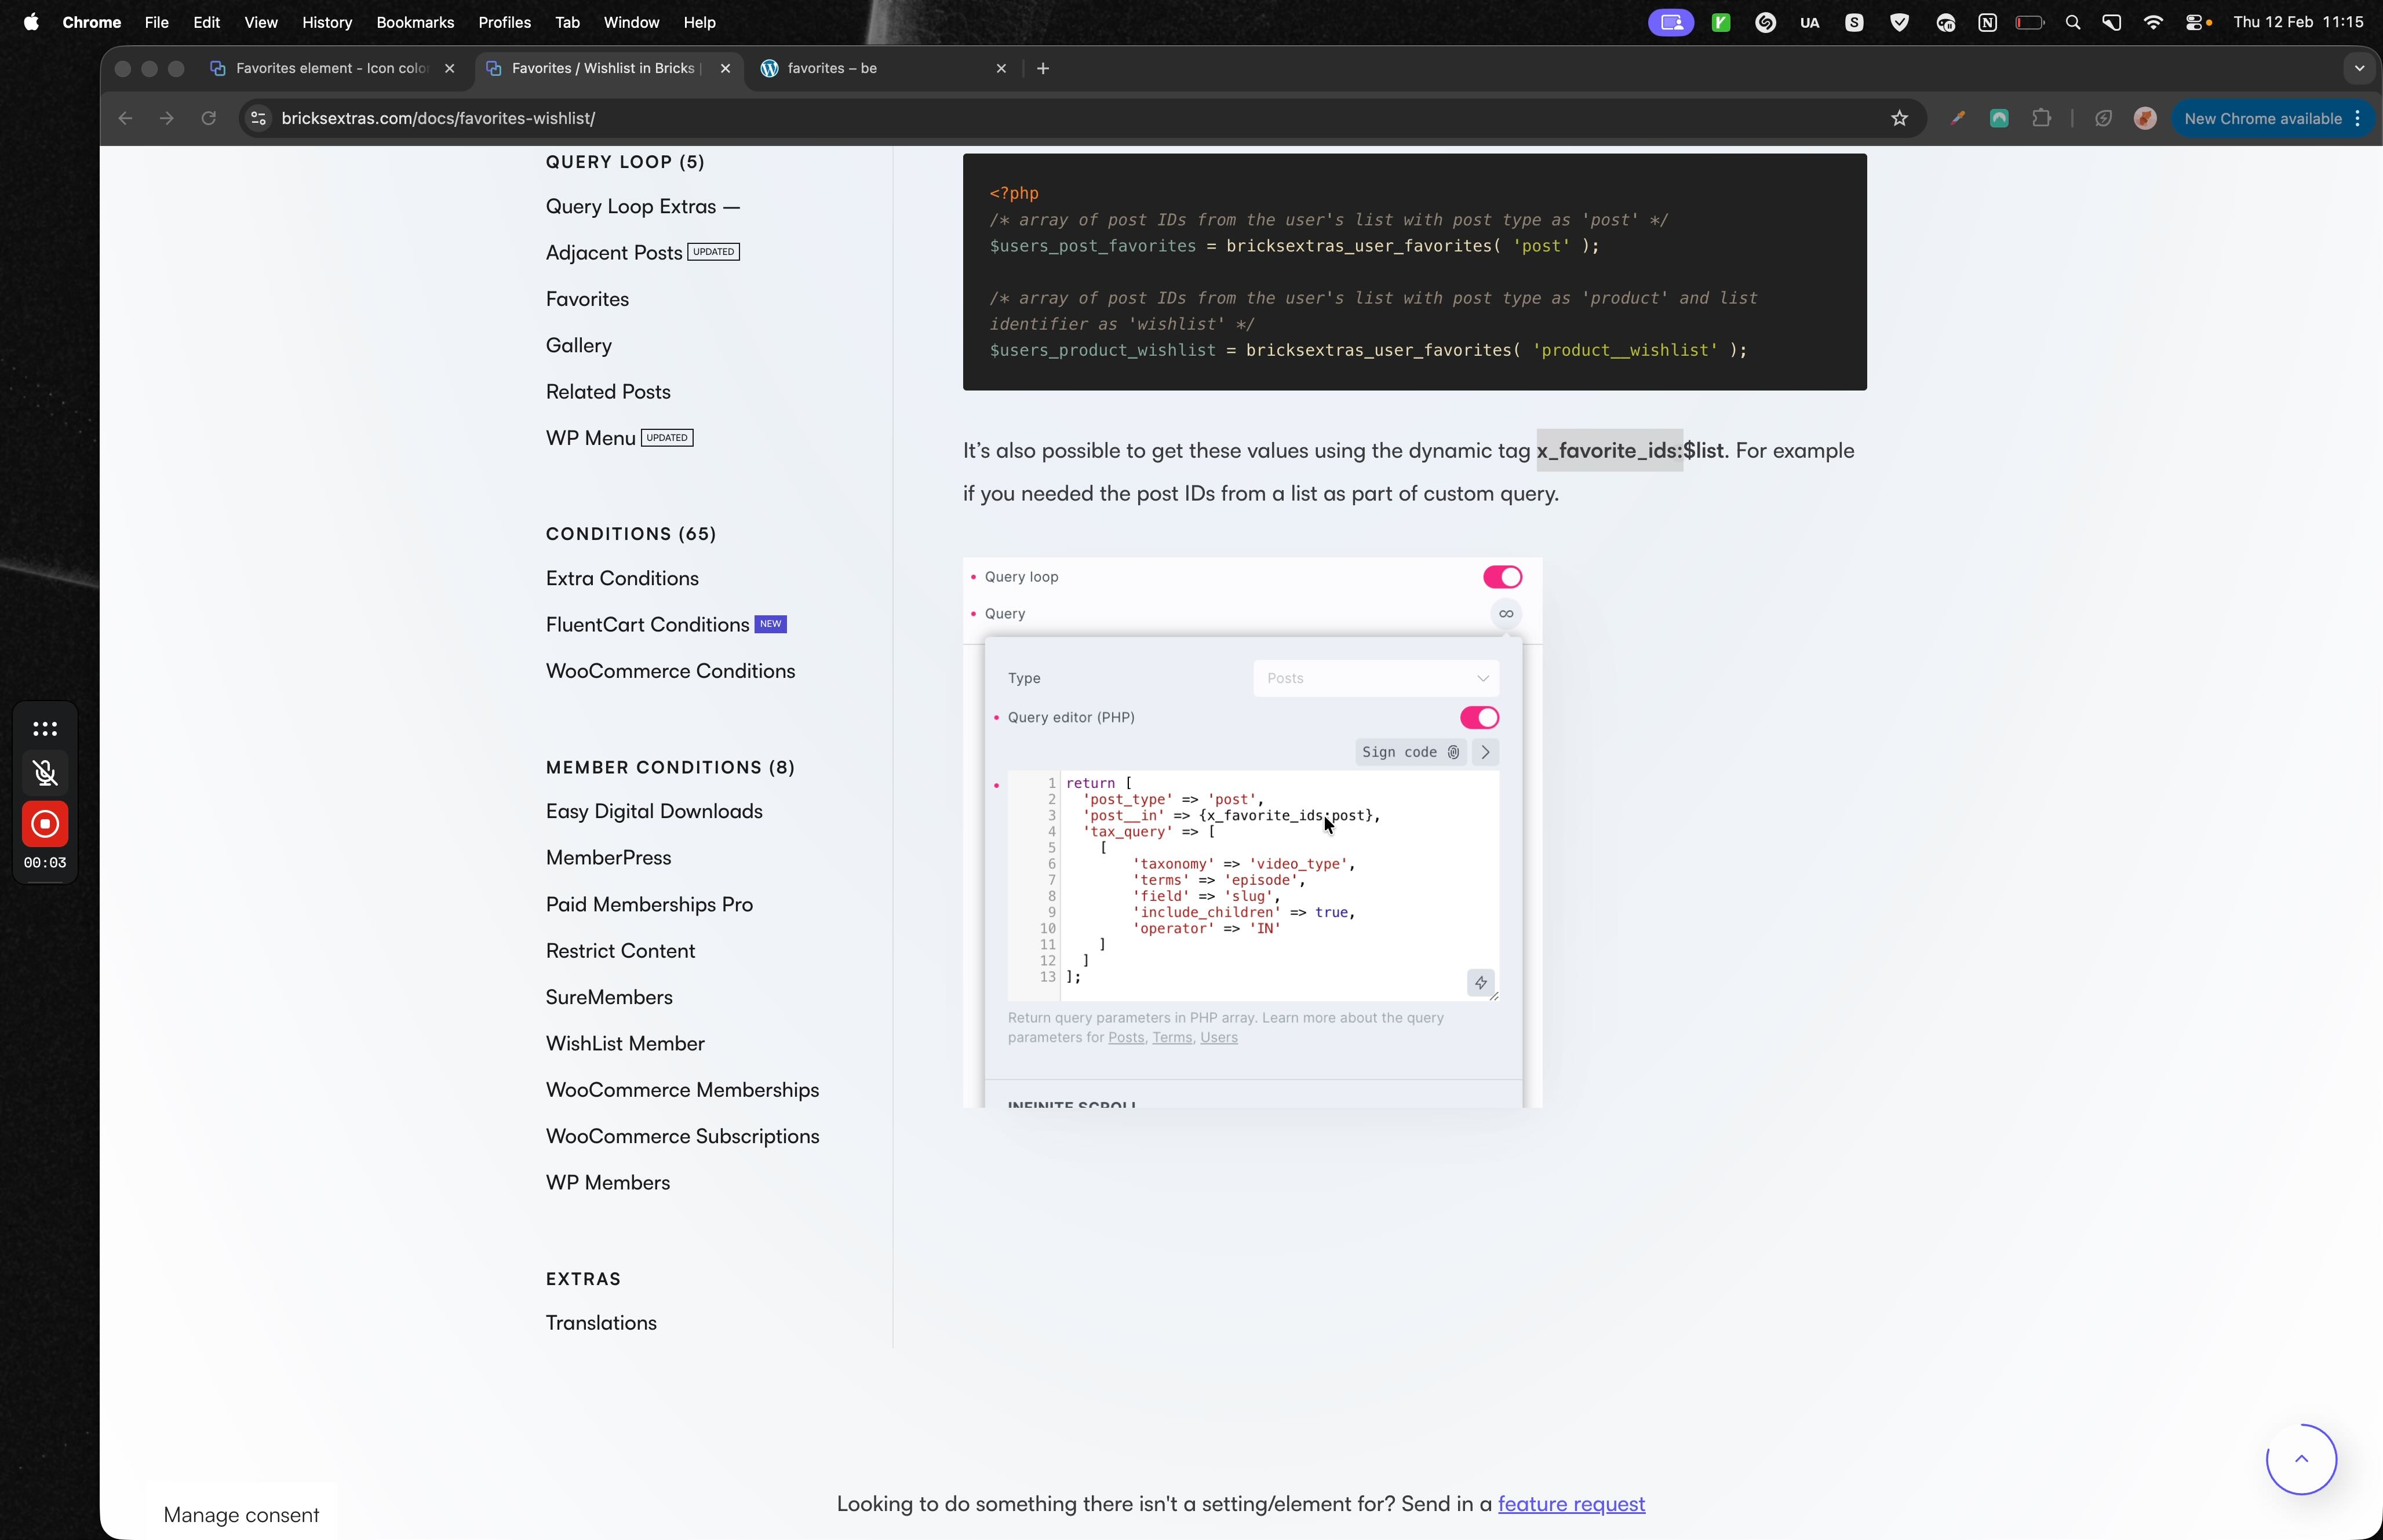Open the Chrome three-dot menu
The height and width of the screenshot is (1540, 2383).
(2358, 118)
